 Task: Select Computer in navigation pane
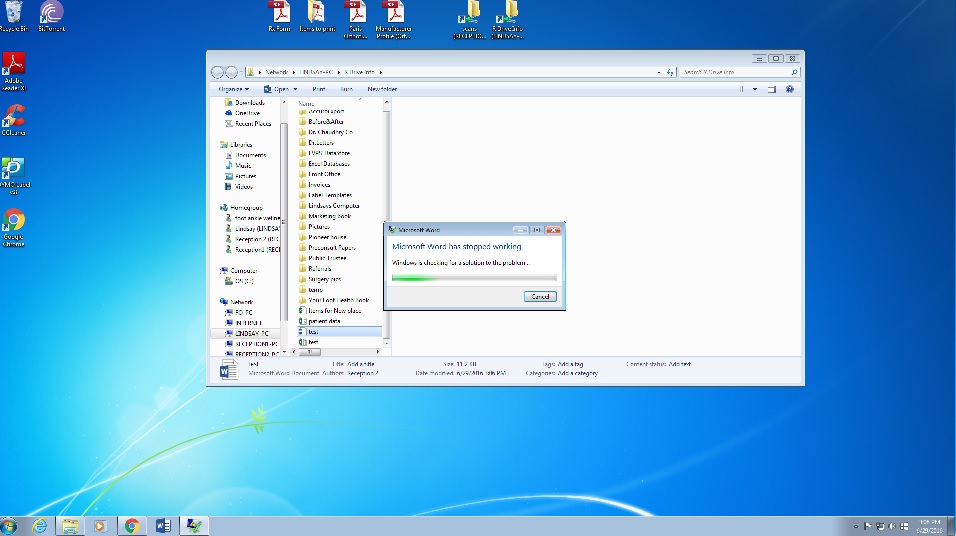coord(238,270)
